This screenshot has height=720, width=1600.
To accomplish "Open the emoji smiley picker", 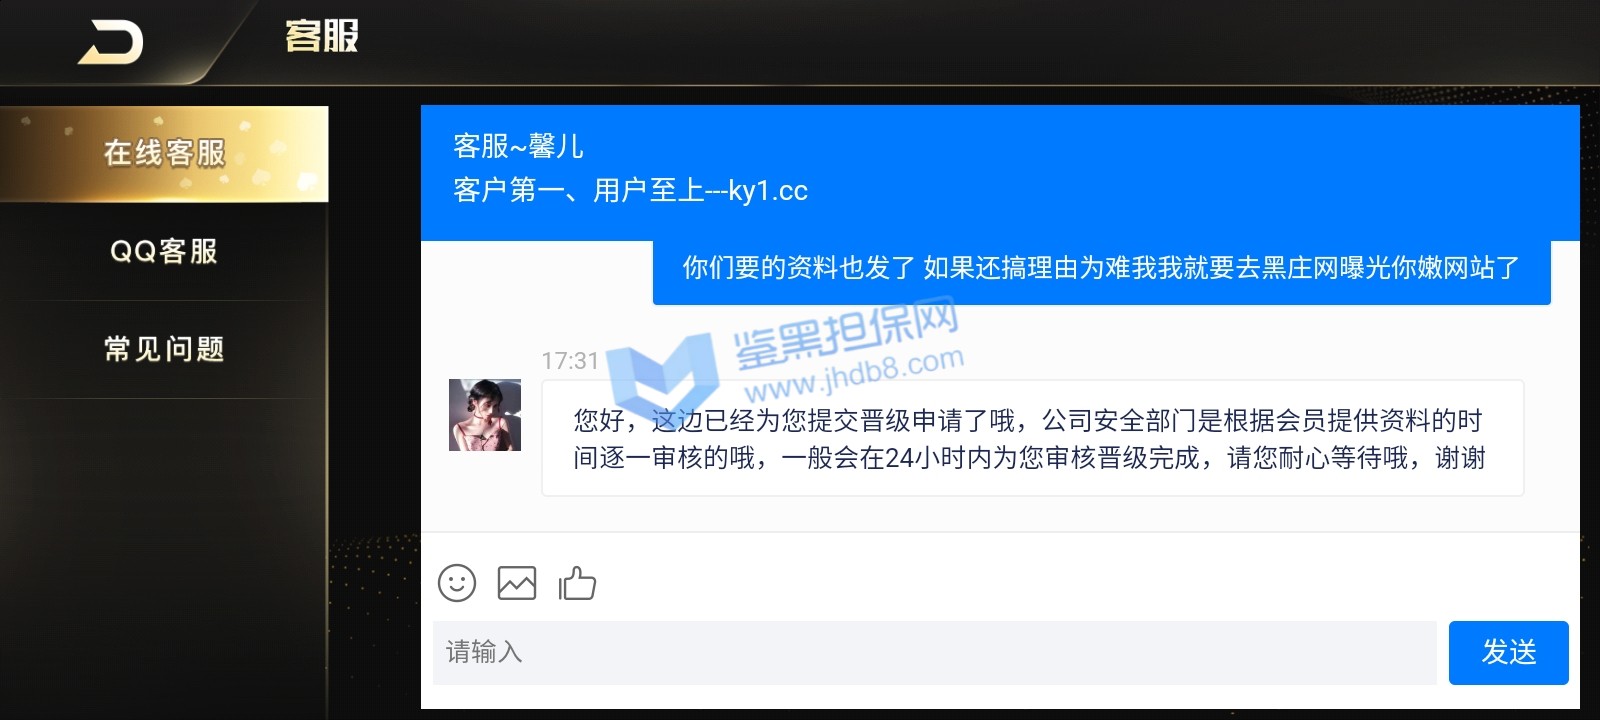I will (457, 583).
